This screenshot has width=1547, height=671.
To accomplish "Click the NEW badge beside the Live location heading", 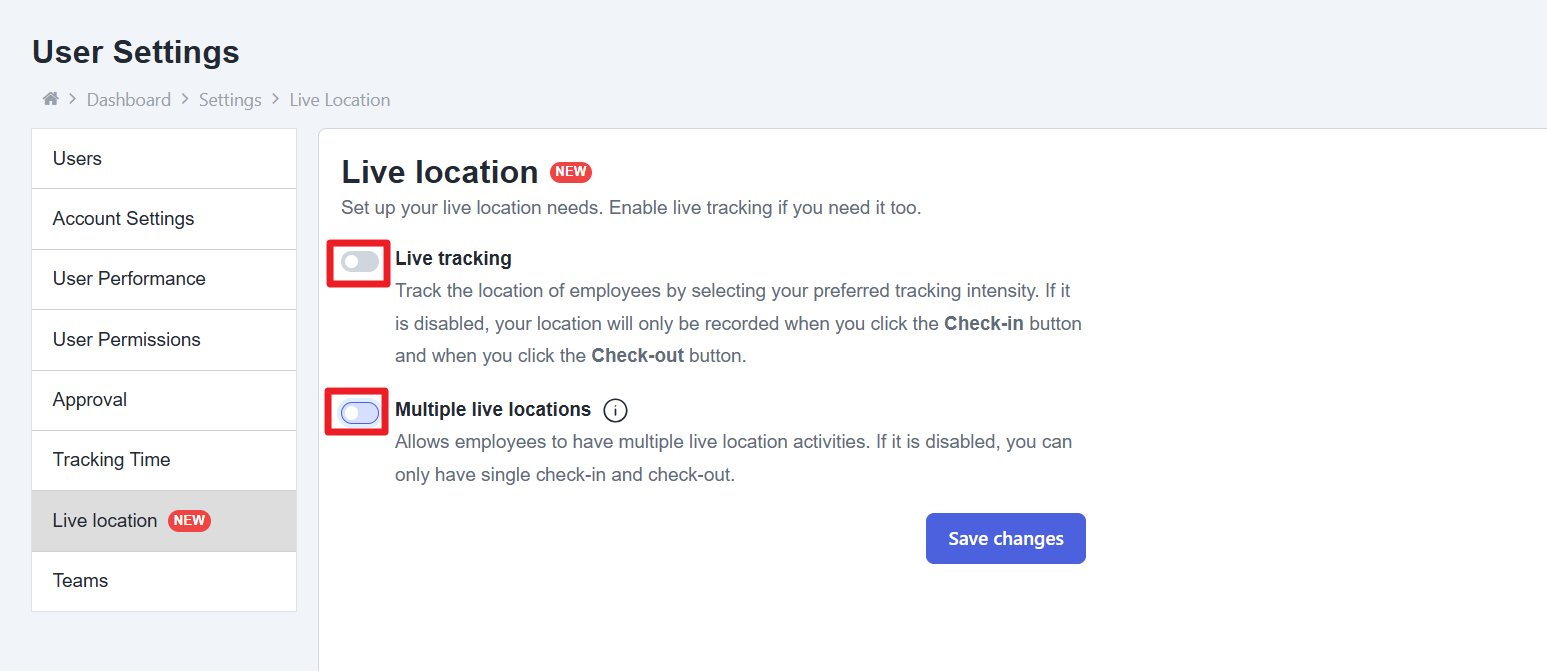I will (571, 172).
